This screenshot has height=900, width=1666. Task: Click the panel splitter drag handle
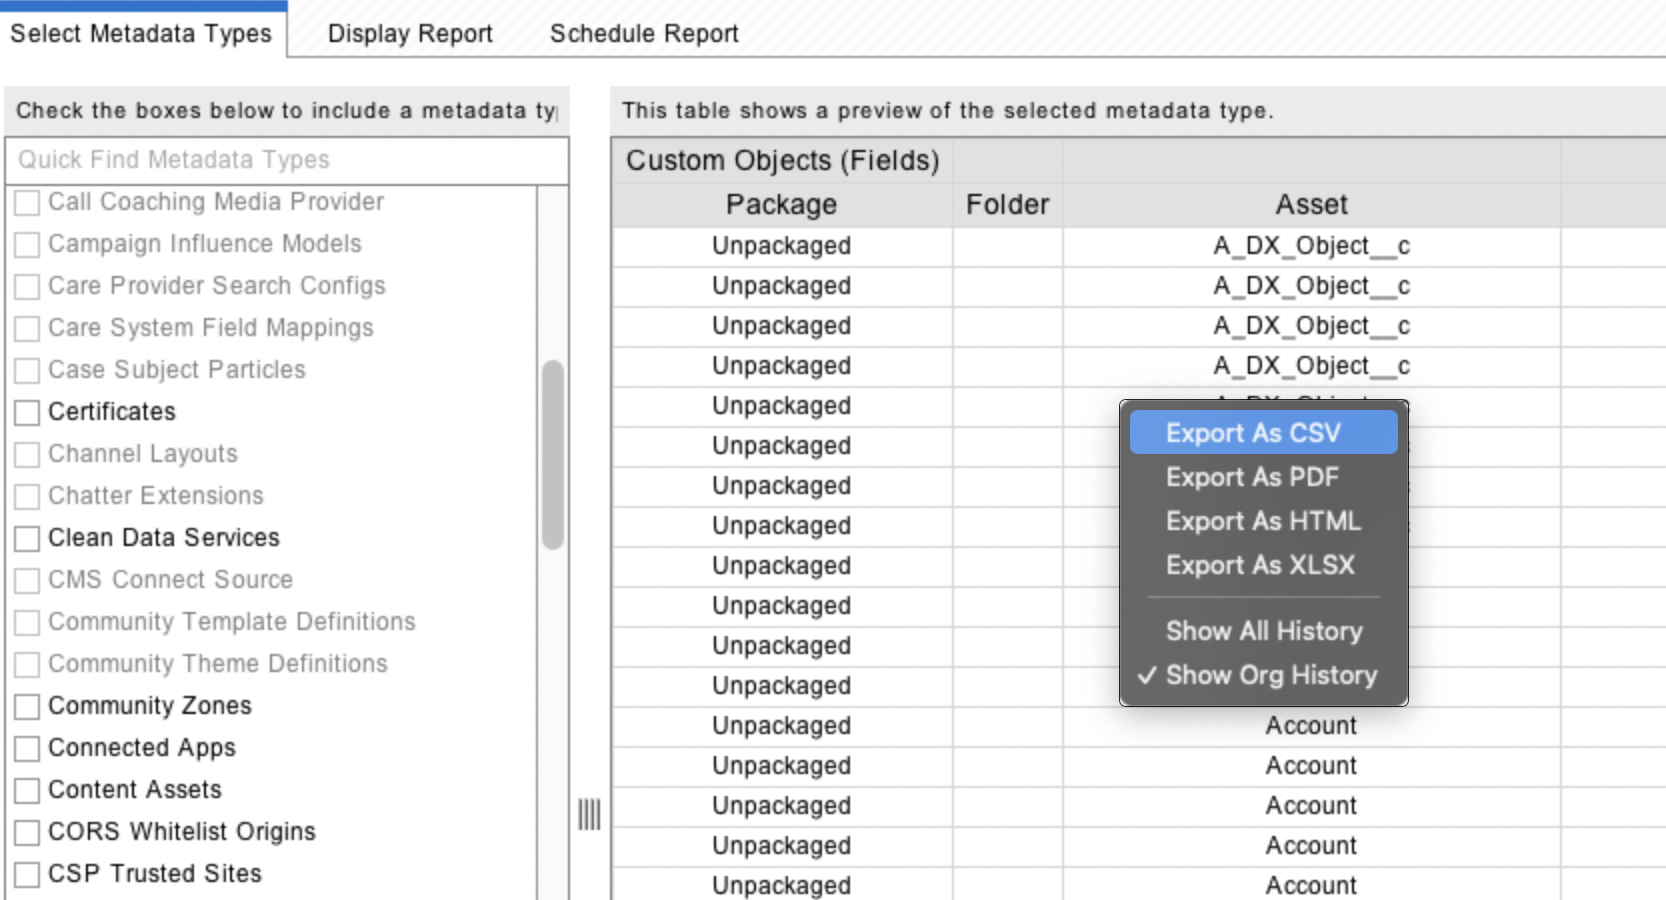coord(589,814)
